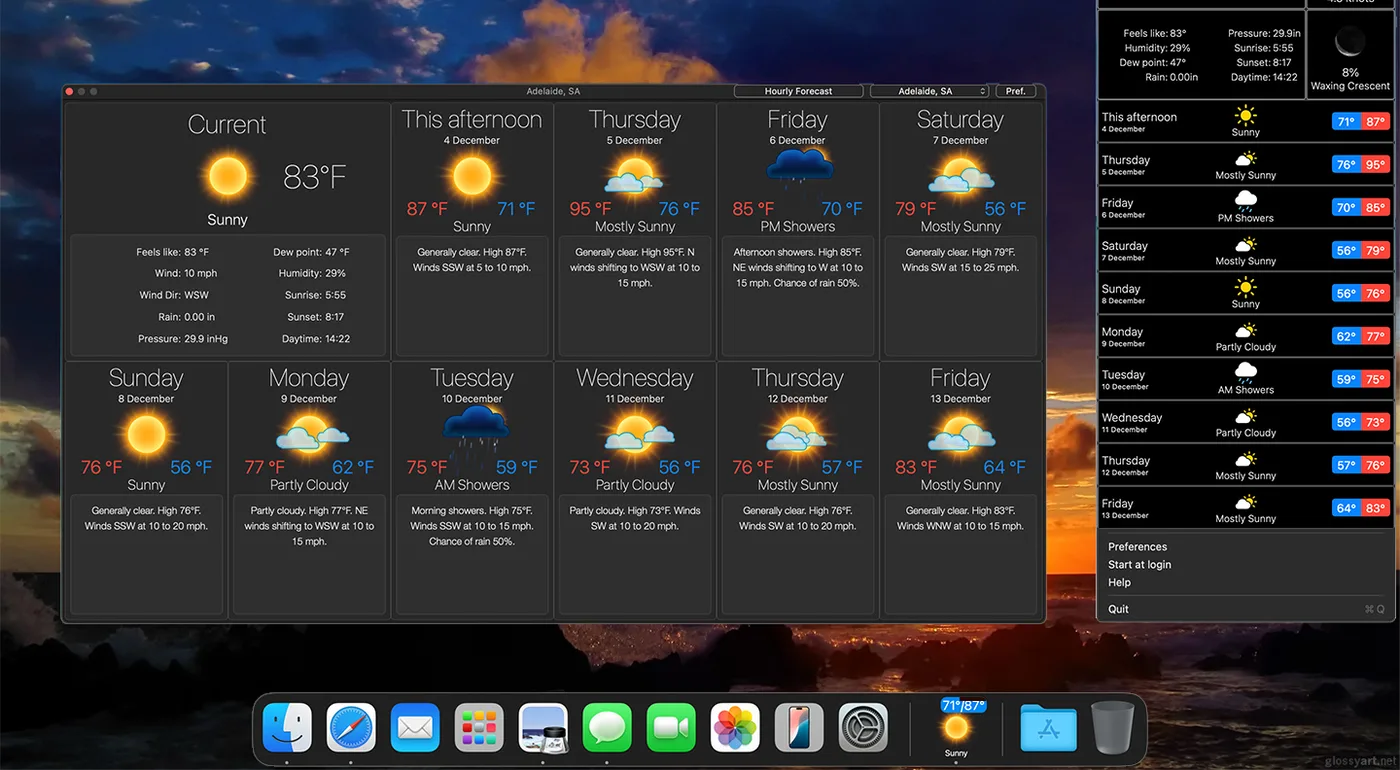
Task: Click Friday's 'Afternoon showers' forecast description
Action: [798, 267]
